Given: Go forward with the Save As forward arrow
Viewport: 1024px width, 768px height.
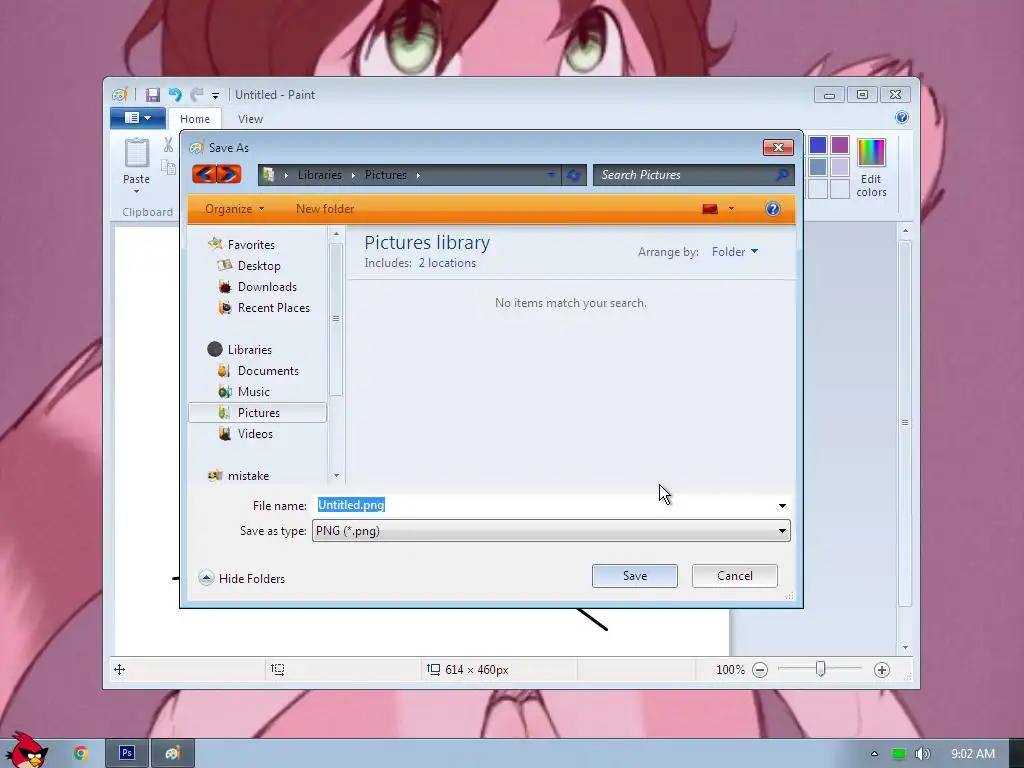Looking at the screenshot, I should coord(229,174).
